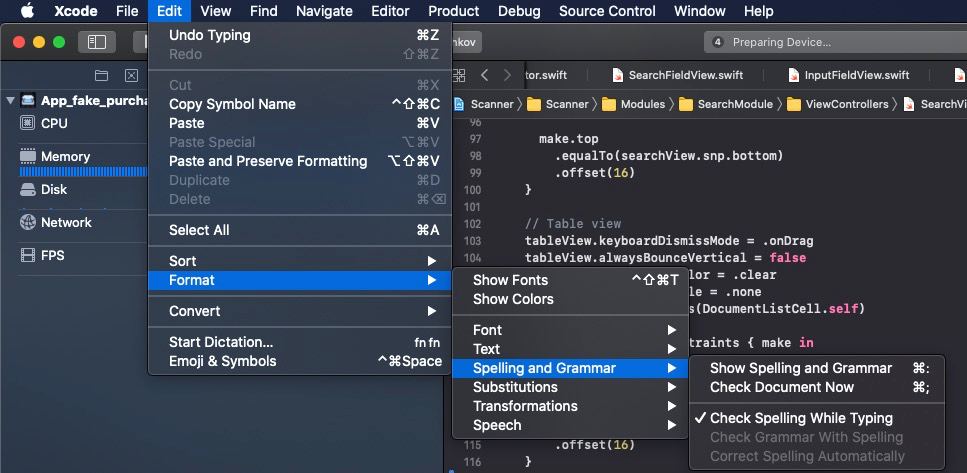Screen dimensions: 967x473
Task: Expand the Sort submenu
Action: [300, 261]
